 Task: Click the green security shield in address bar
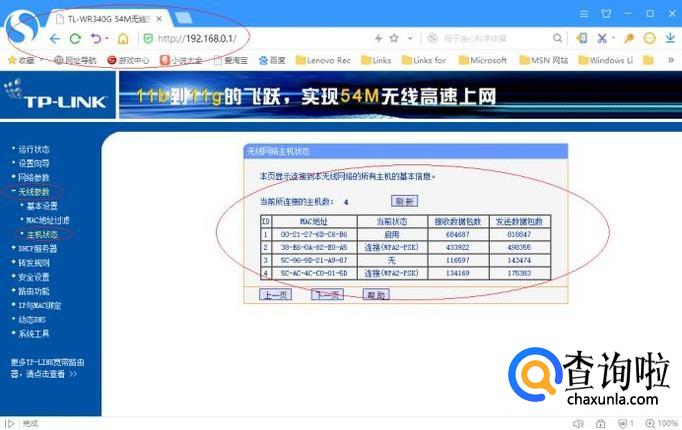[148, 39]
